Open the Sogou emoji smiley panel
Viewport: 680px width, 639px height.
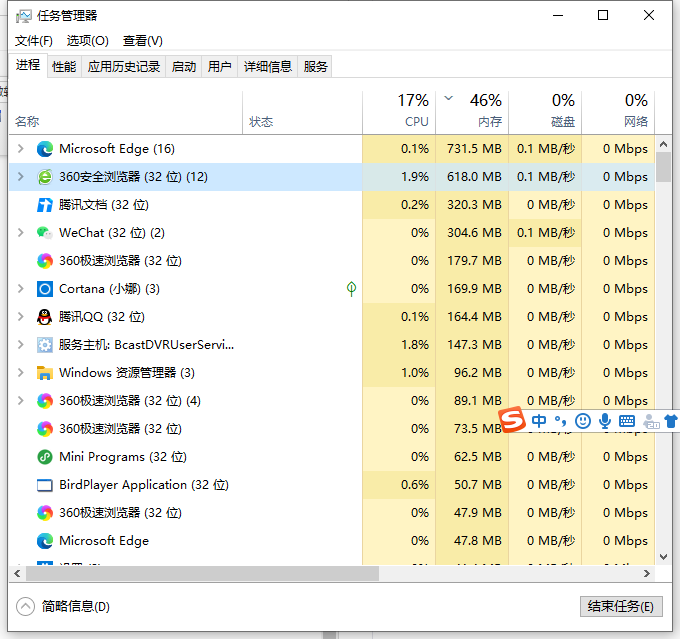point(583,421)
